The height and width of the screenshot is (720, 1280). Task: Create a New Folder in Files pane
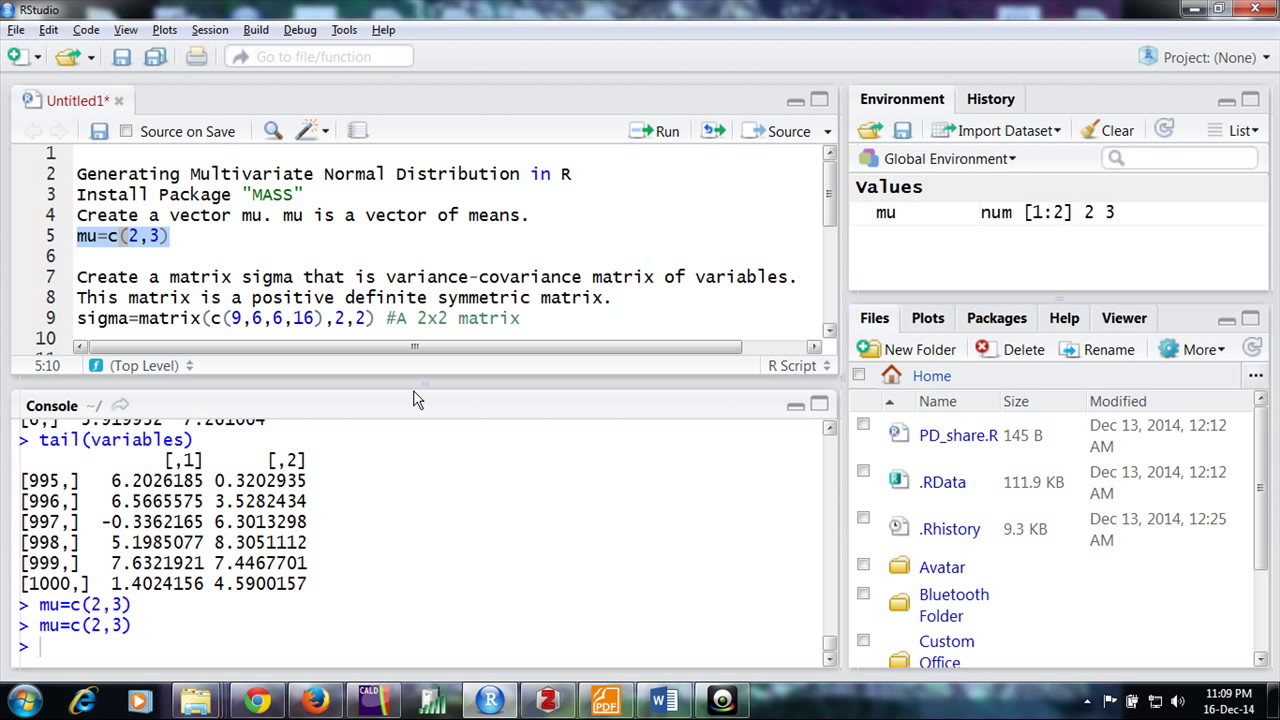[x=907, y=349]
